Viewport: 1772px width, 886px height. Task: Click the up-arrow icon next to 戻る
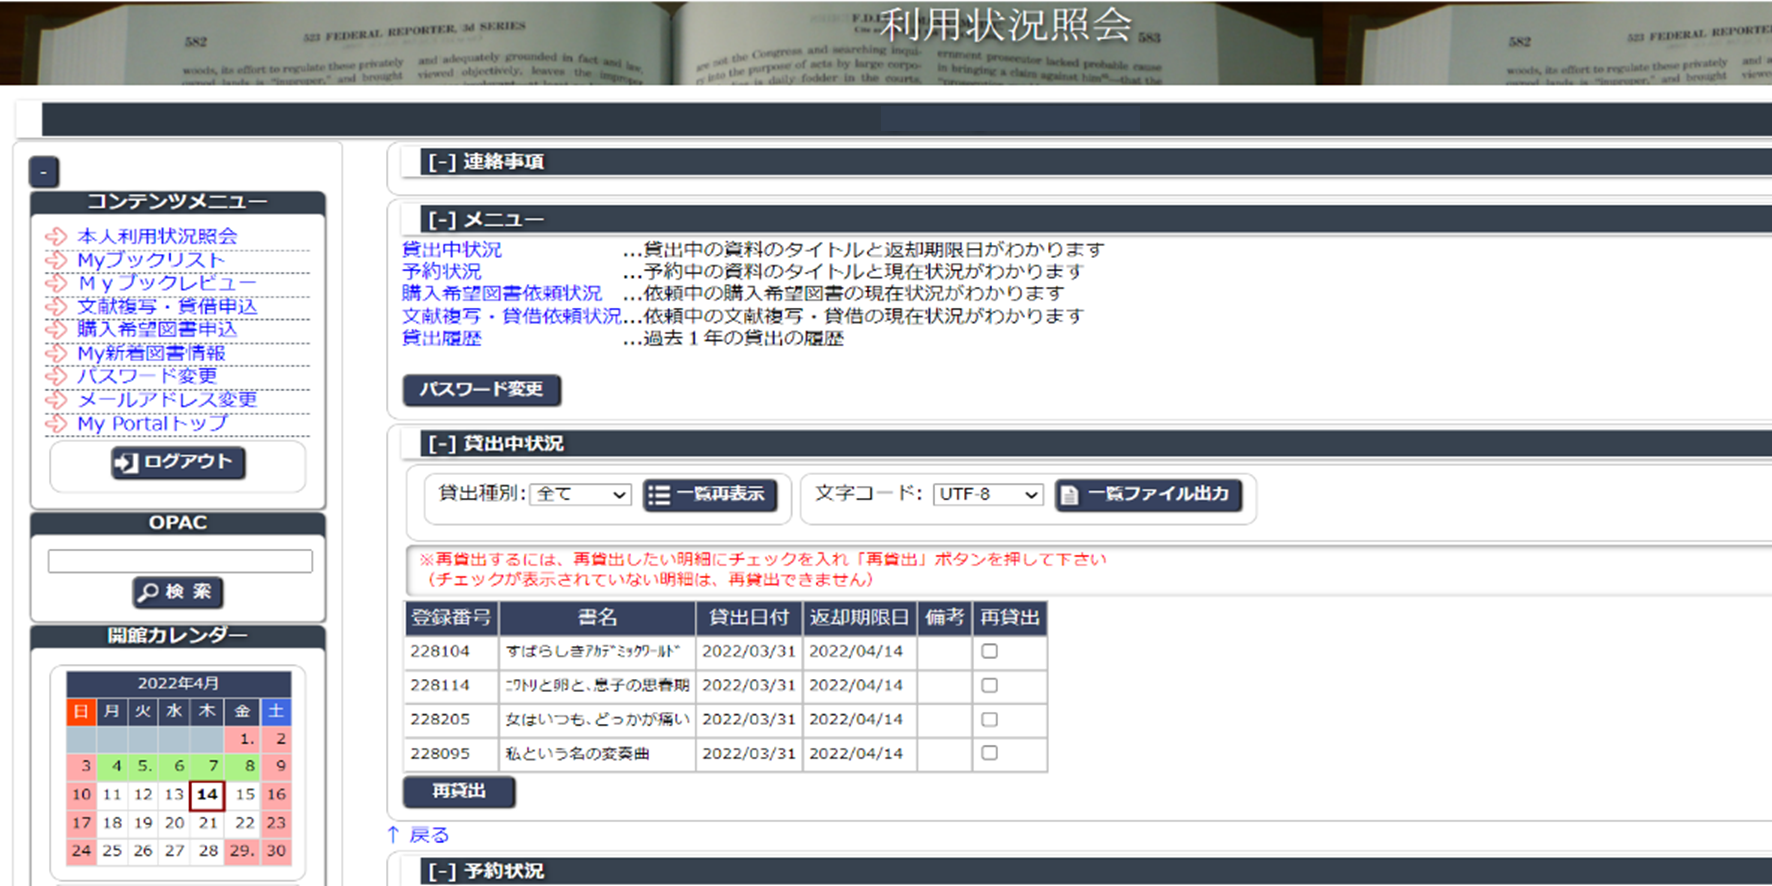point(393,834)
